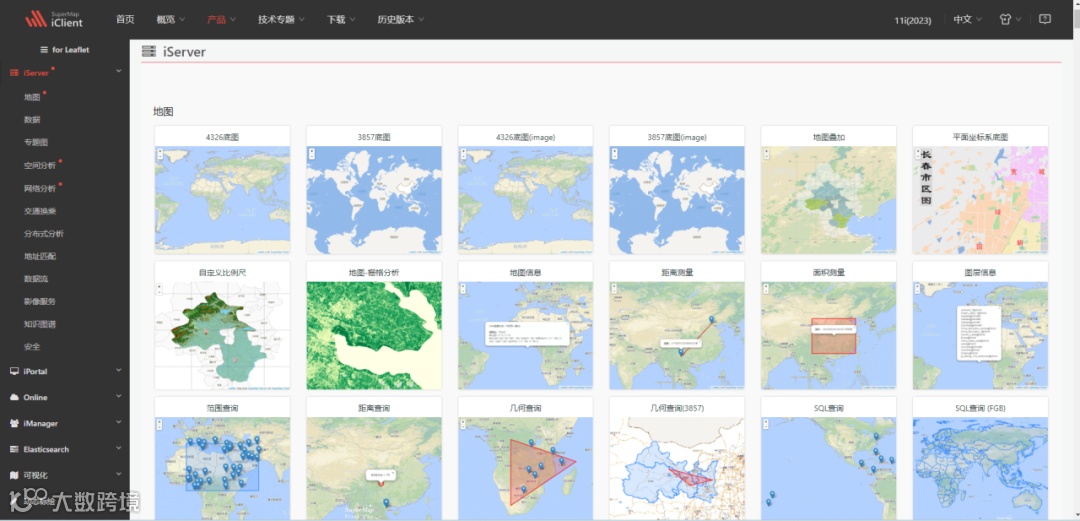Select 知识图谱 in the sidebar
The height and width of the screenshot is (521, 1080).
click(40, 324)
